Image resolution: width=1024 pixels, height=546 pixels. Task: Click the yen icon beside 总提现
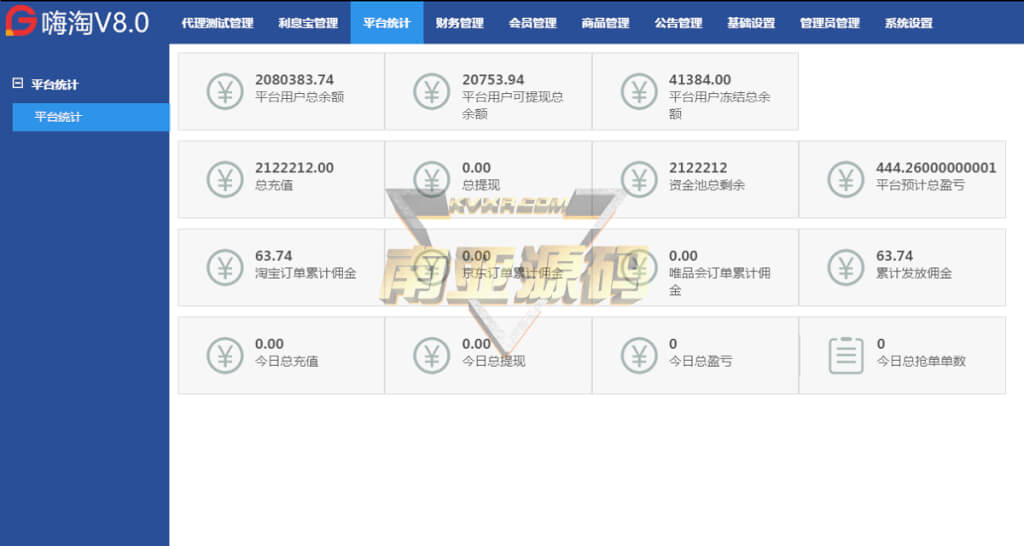pos(432,180)
